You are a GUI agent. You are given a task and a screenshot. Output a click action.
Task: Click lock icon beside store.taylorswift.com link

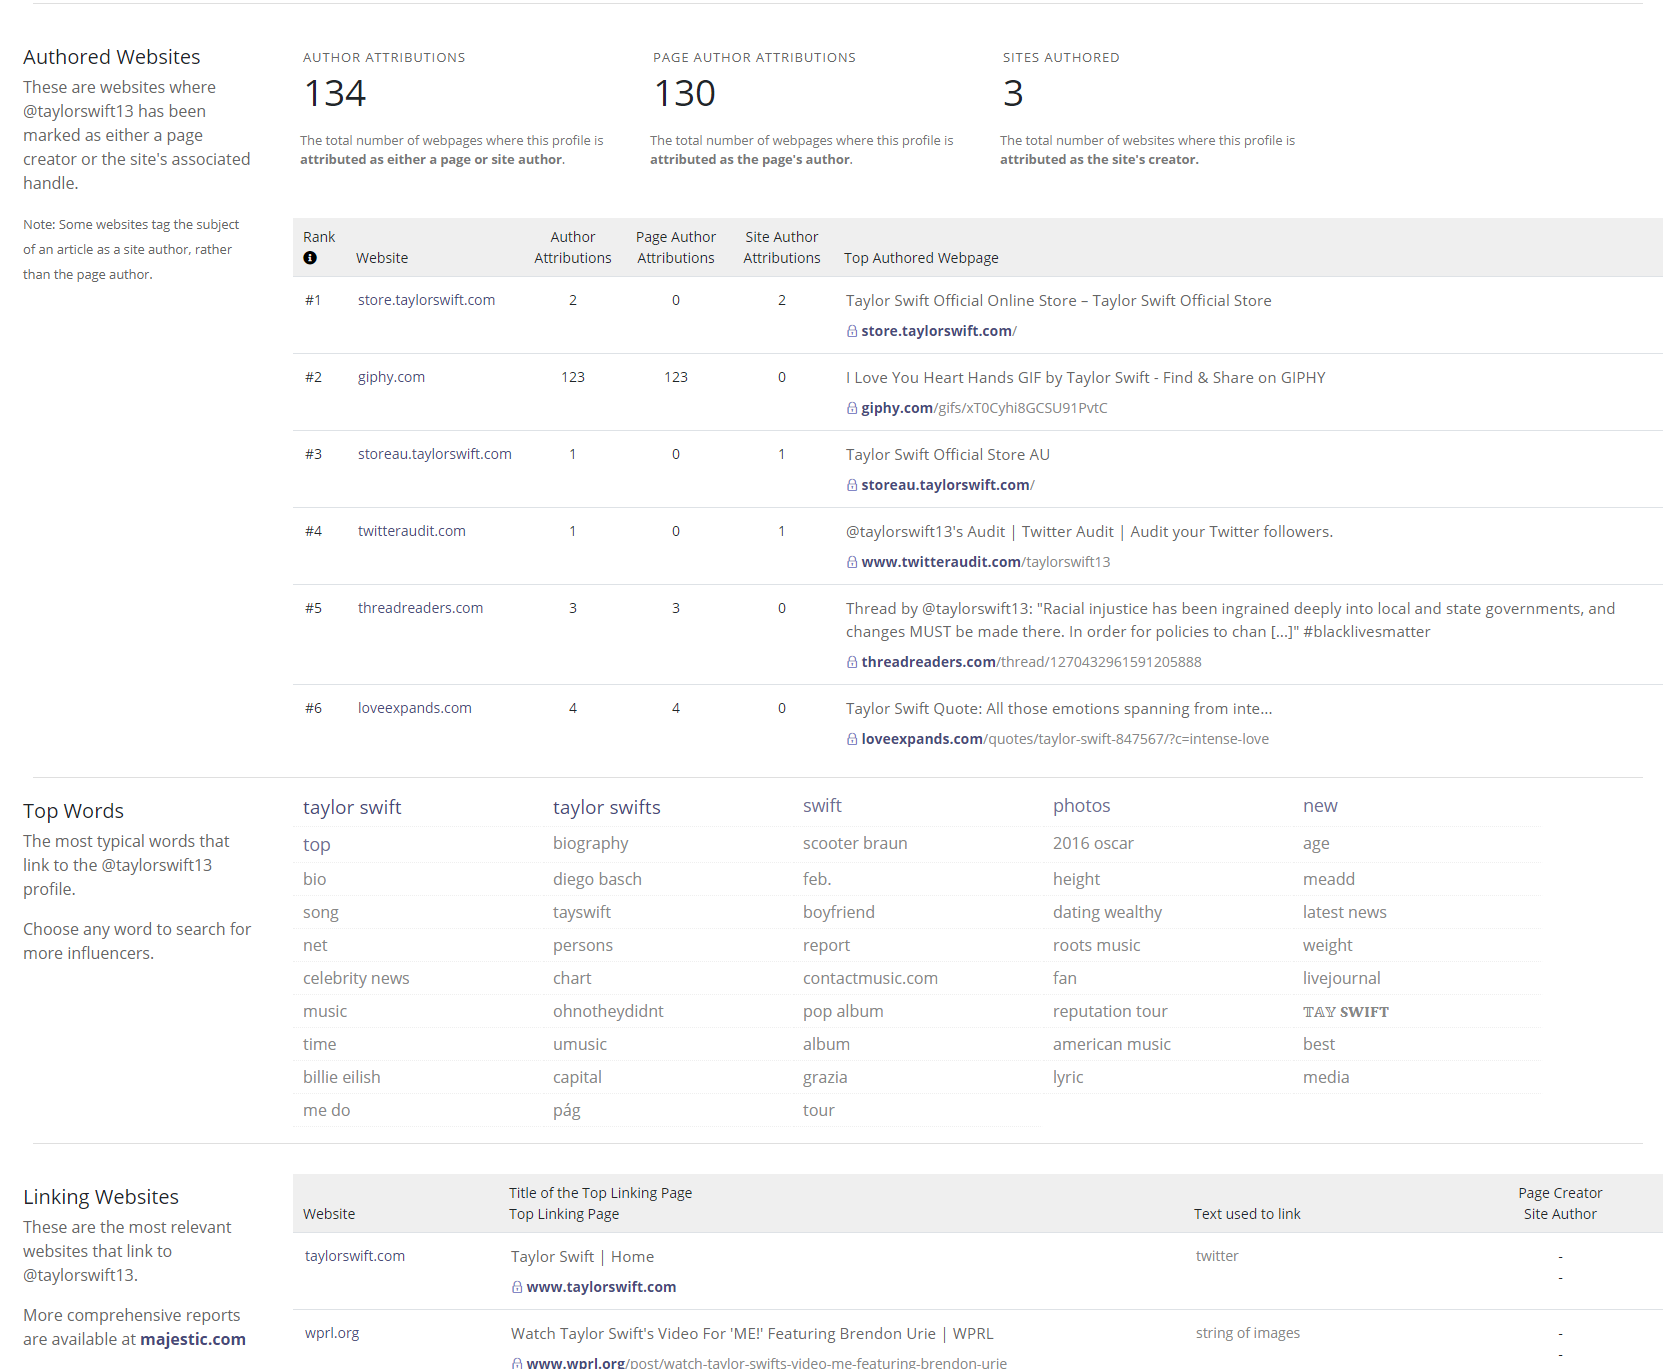point(852,331)
